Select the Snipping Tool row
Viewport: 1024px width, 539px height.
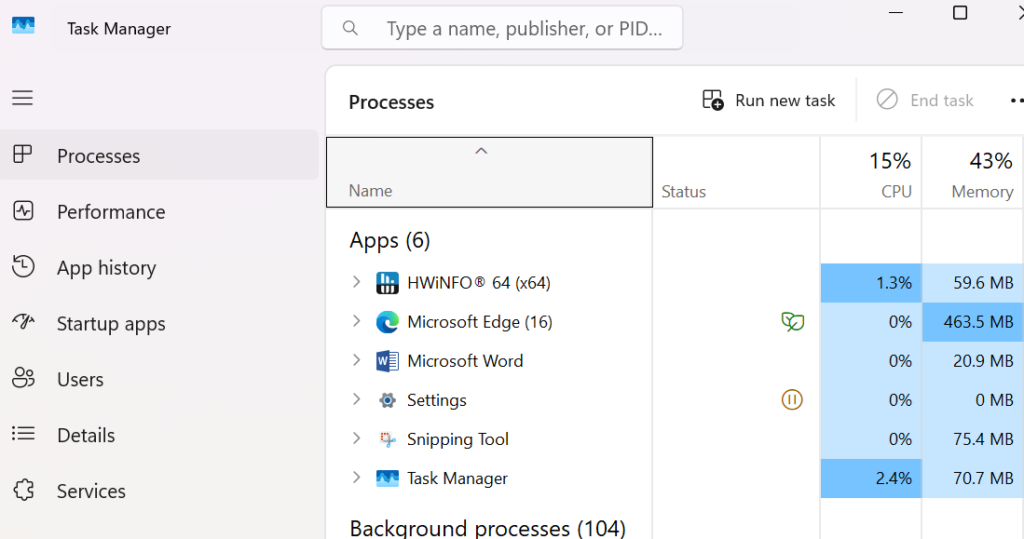click(x=675, y=439)
